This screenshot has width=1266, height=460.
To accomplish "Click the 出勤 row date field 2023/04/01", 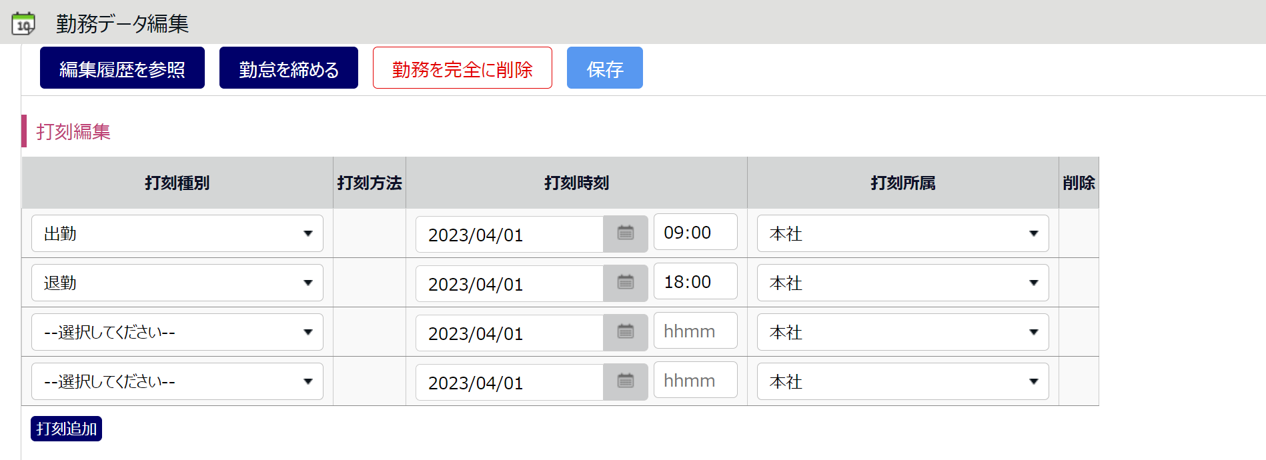I will click(510, 234).
